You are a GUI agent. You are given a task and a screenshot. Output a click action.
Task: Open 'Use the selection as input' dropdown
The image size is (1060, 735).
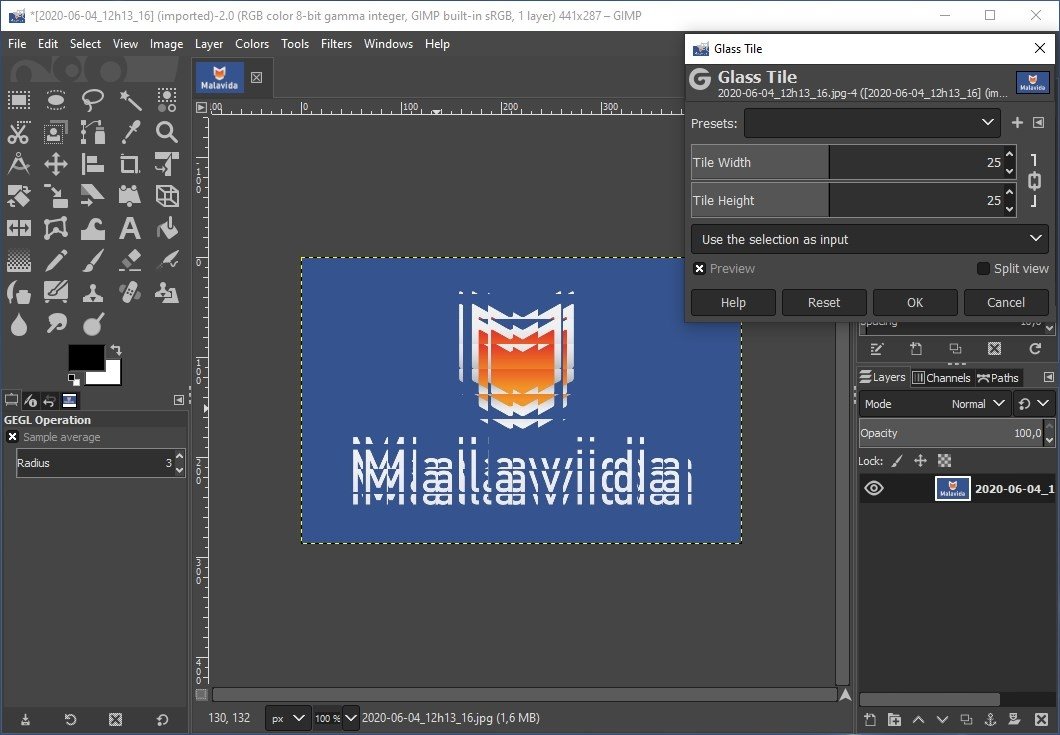[870, 239]
